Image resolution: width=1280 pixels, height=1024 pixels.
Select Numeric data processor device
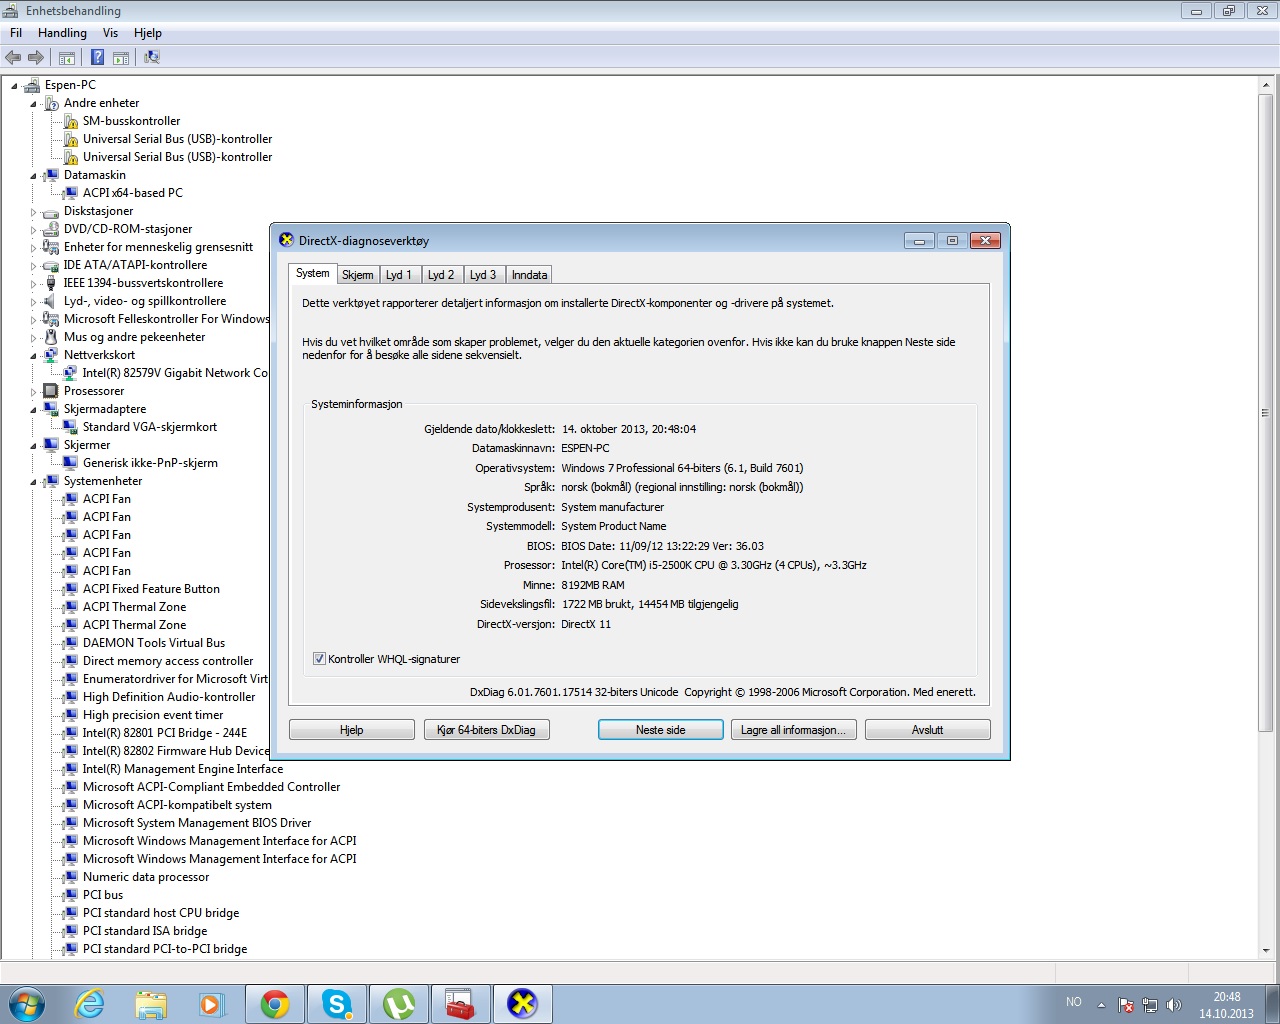(146, 877)
